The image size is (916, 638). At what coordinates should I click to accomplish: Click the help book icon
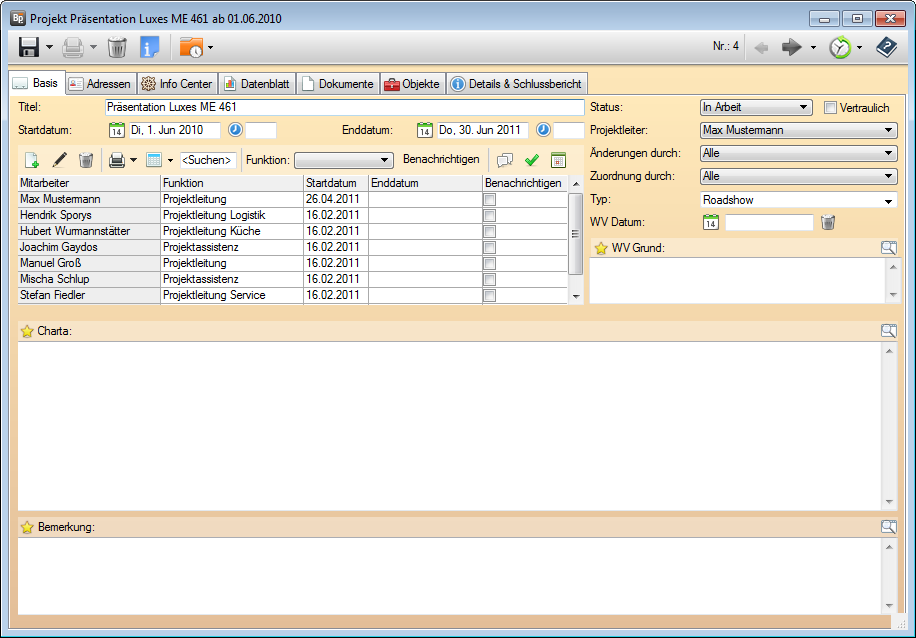(886, 47)
